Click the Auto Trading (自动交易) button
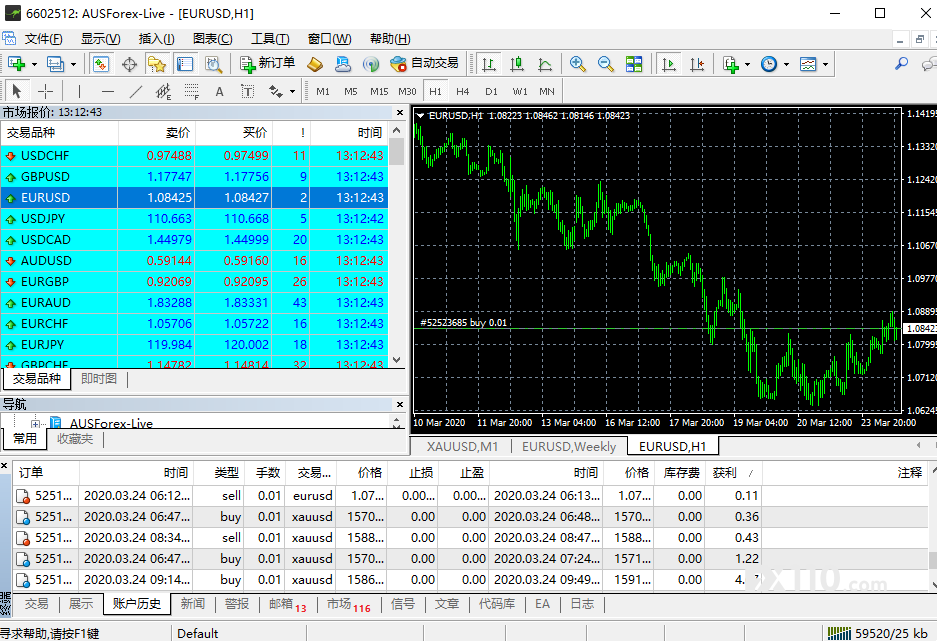 (424, 63)
